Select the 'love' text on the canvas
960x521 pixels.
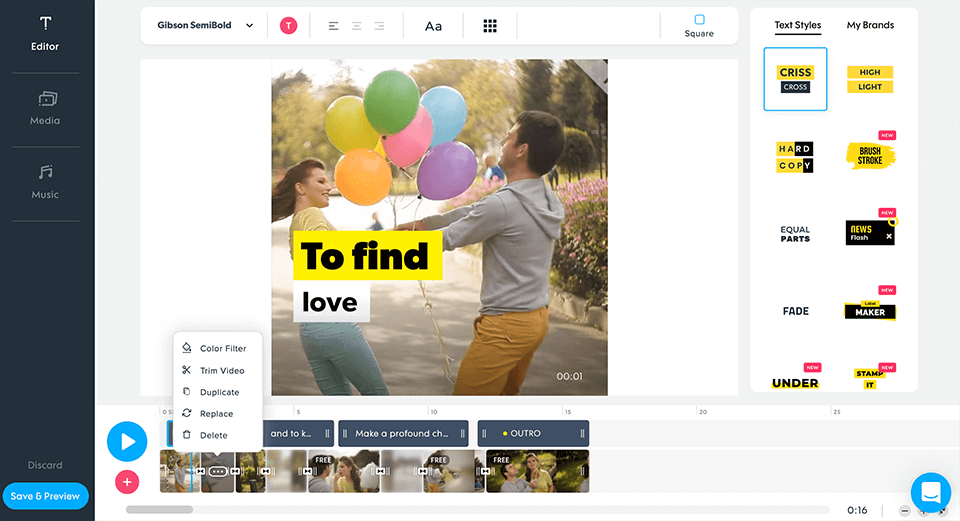point(331,302)
